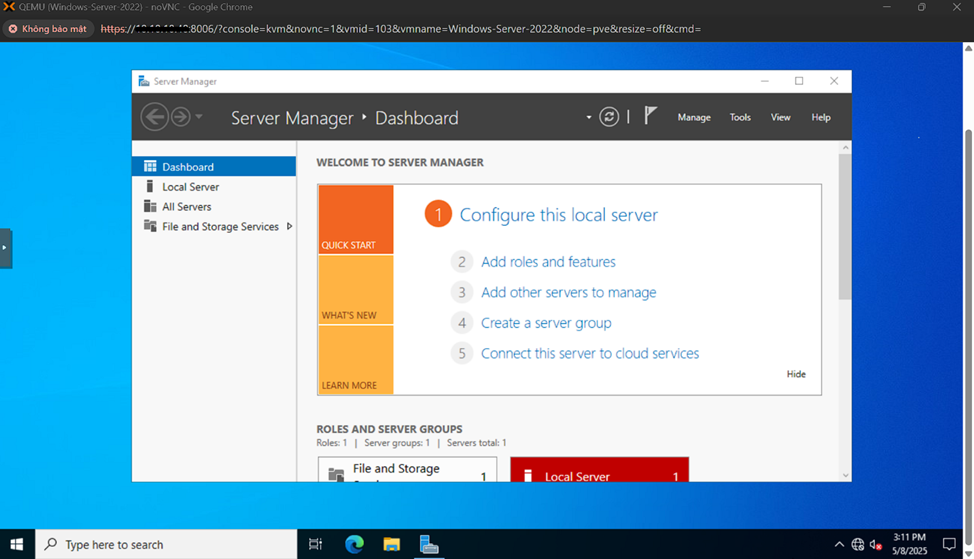
Task: Hide the welcome tile panel
Action: click(x=796, y=374)
